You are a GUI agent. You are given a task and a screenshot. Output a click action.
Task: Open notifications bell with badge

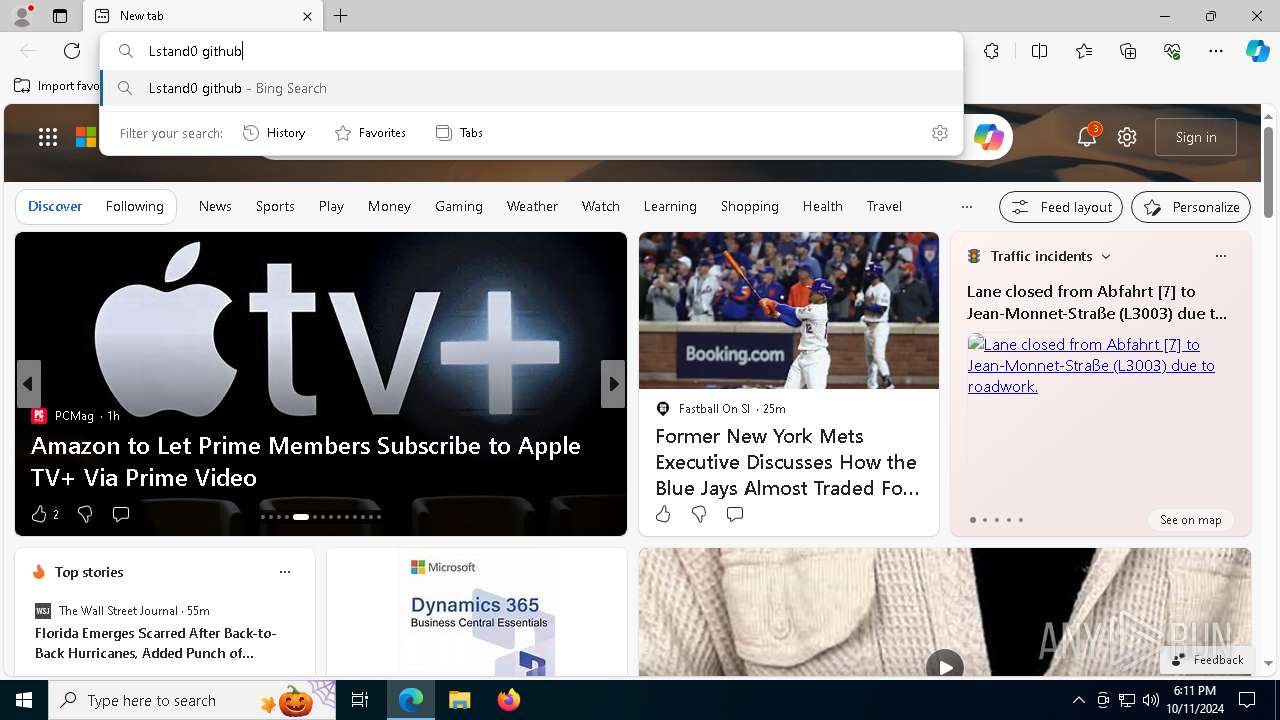tap(1087, 137)
